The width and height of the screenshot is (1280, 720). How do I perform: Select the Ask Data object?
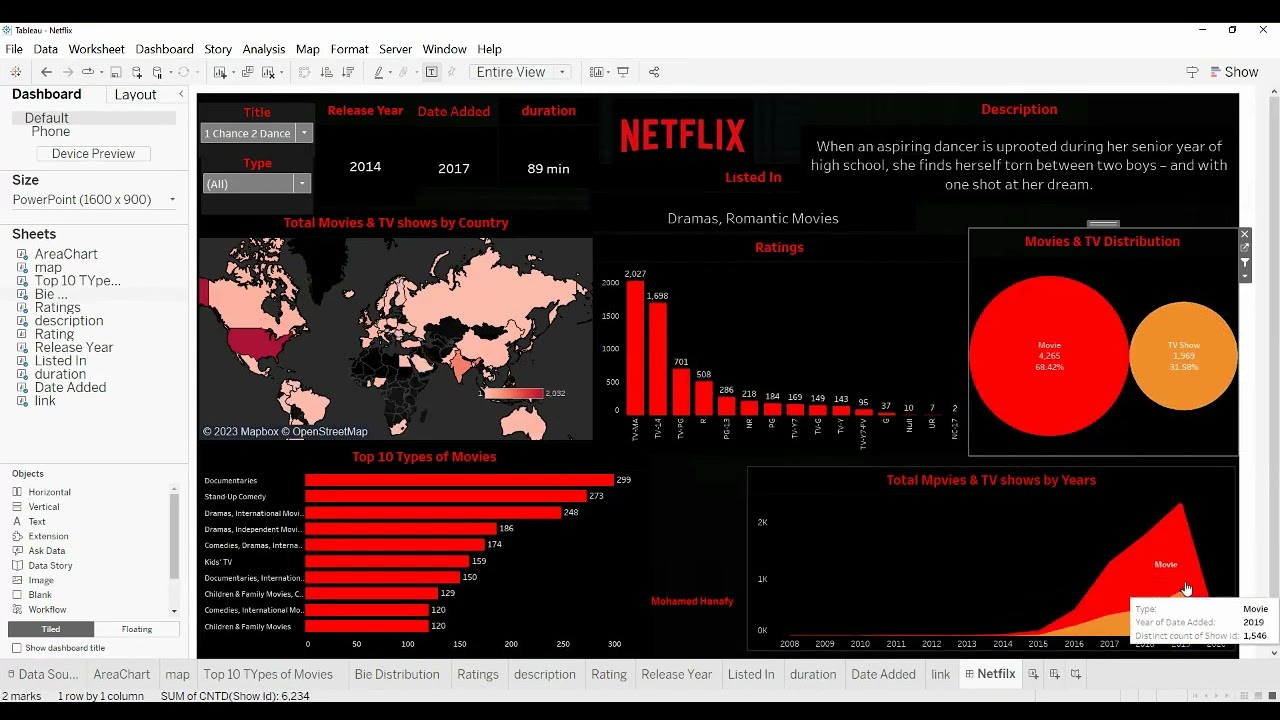pos(46,551)
